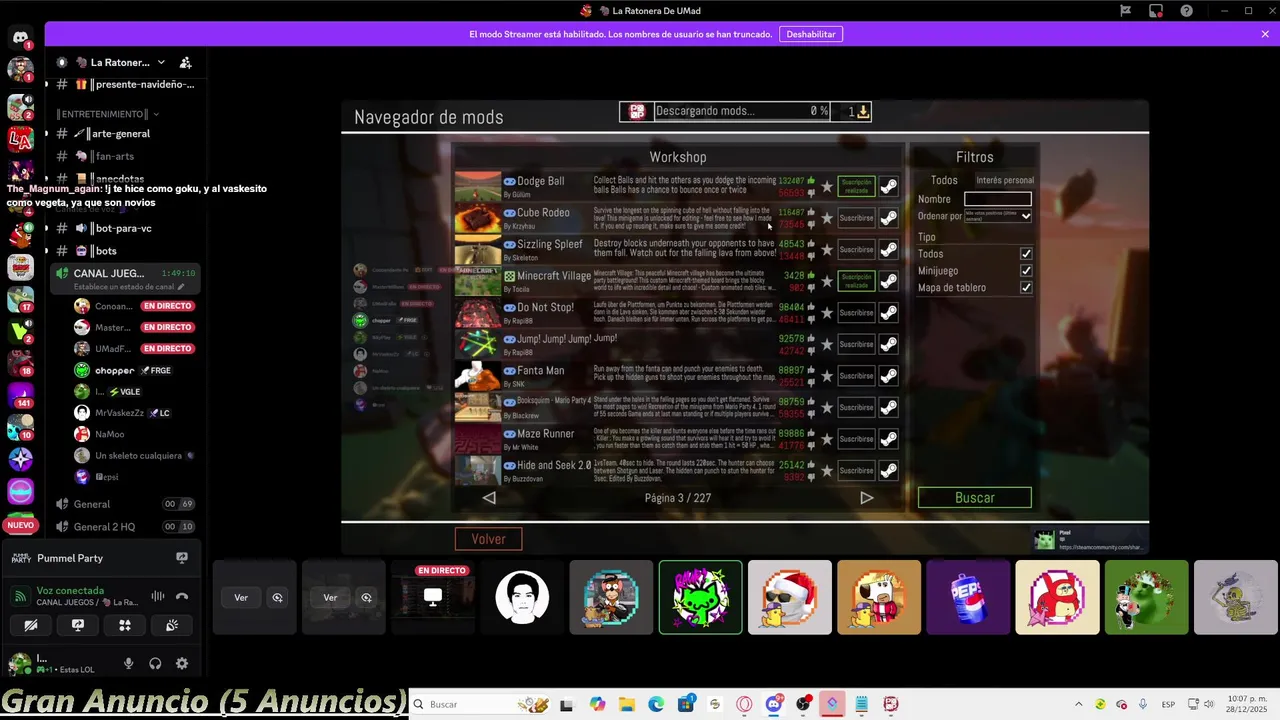Image resolution: width=1280 pixels, height=720 pixels.
Task: Mute microphone in Discord user panel
Action: 128,663
